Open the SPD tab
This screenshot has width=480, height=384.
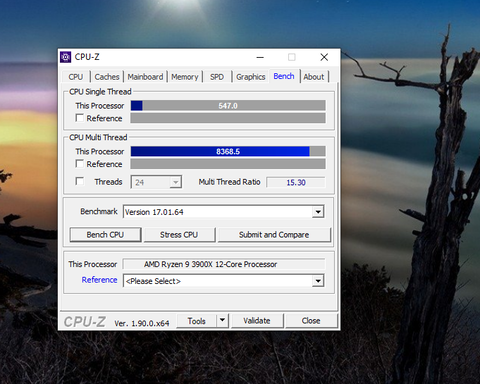coord(217,77)
